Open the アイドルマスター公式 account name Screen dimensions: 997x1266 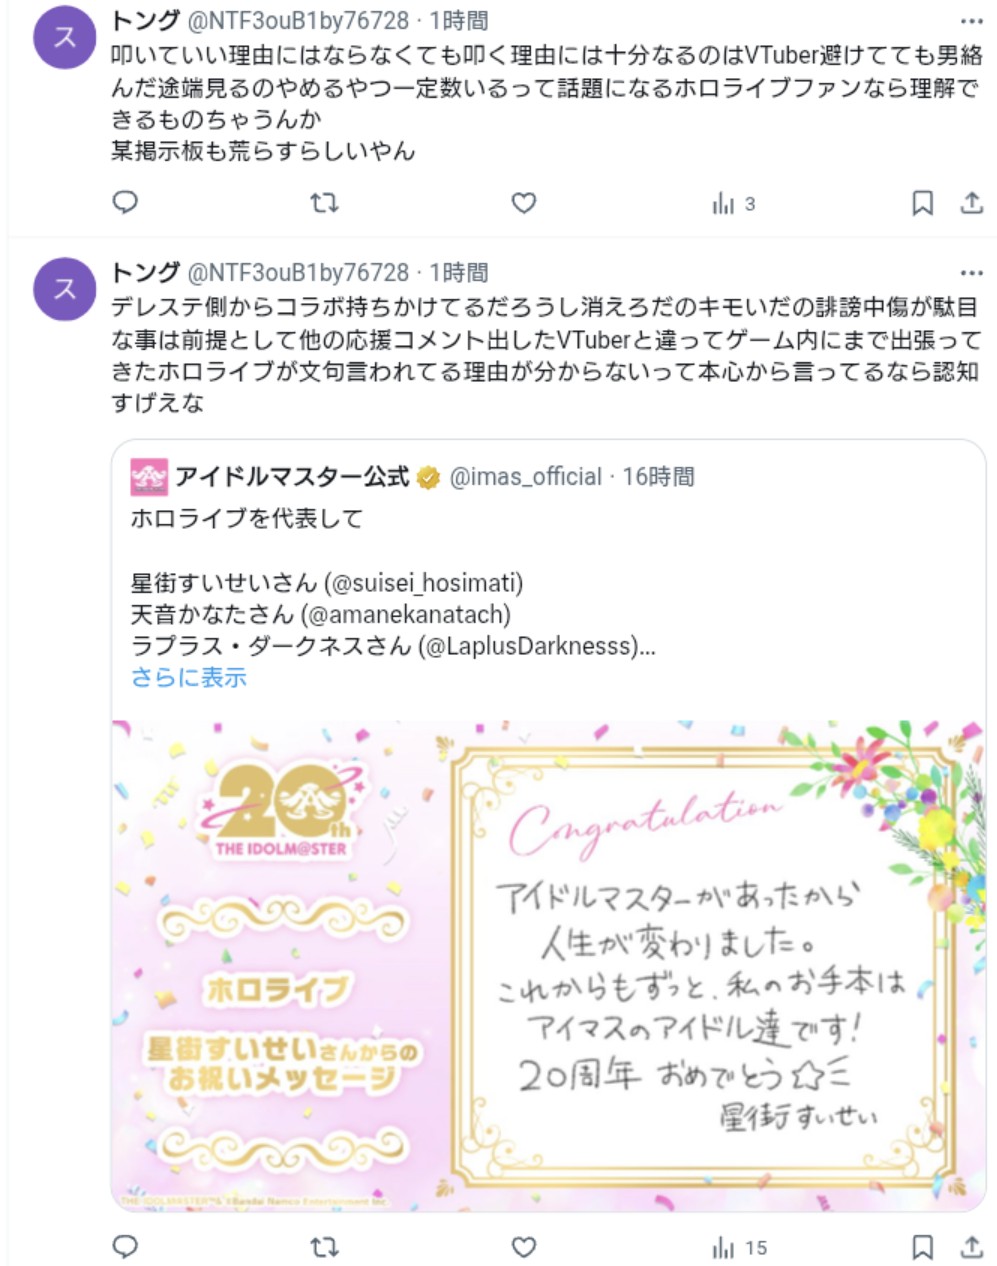(x=292, y=477)
